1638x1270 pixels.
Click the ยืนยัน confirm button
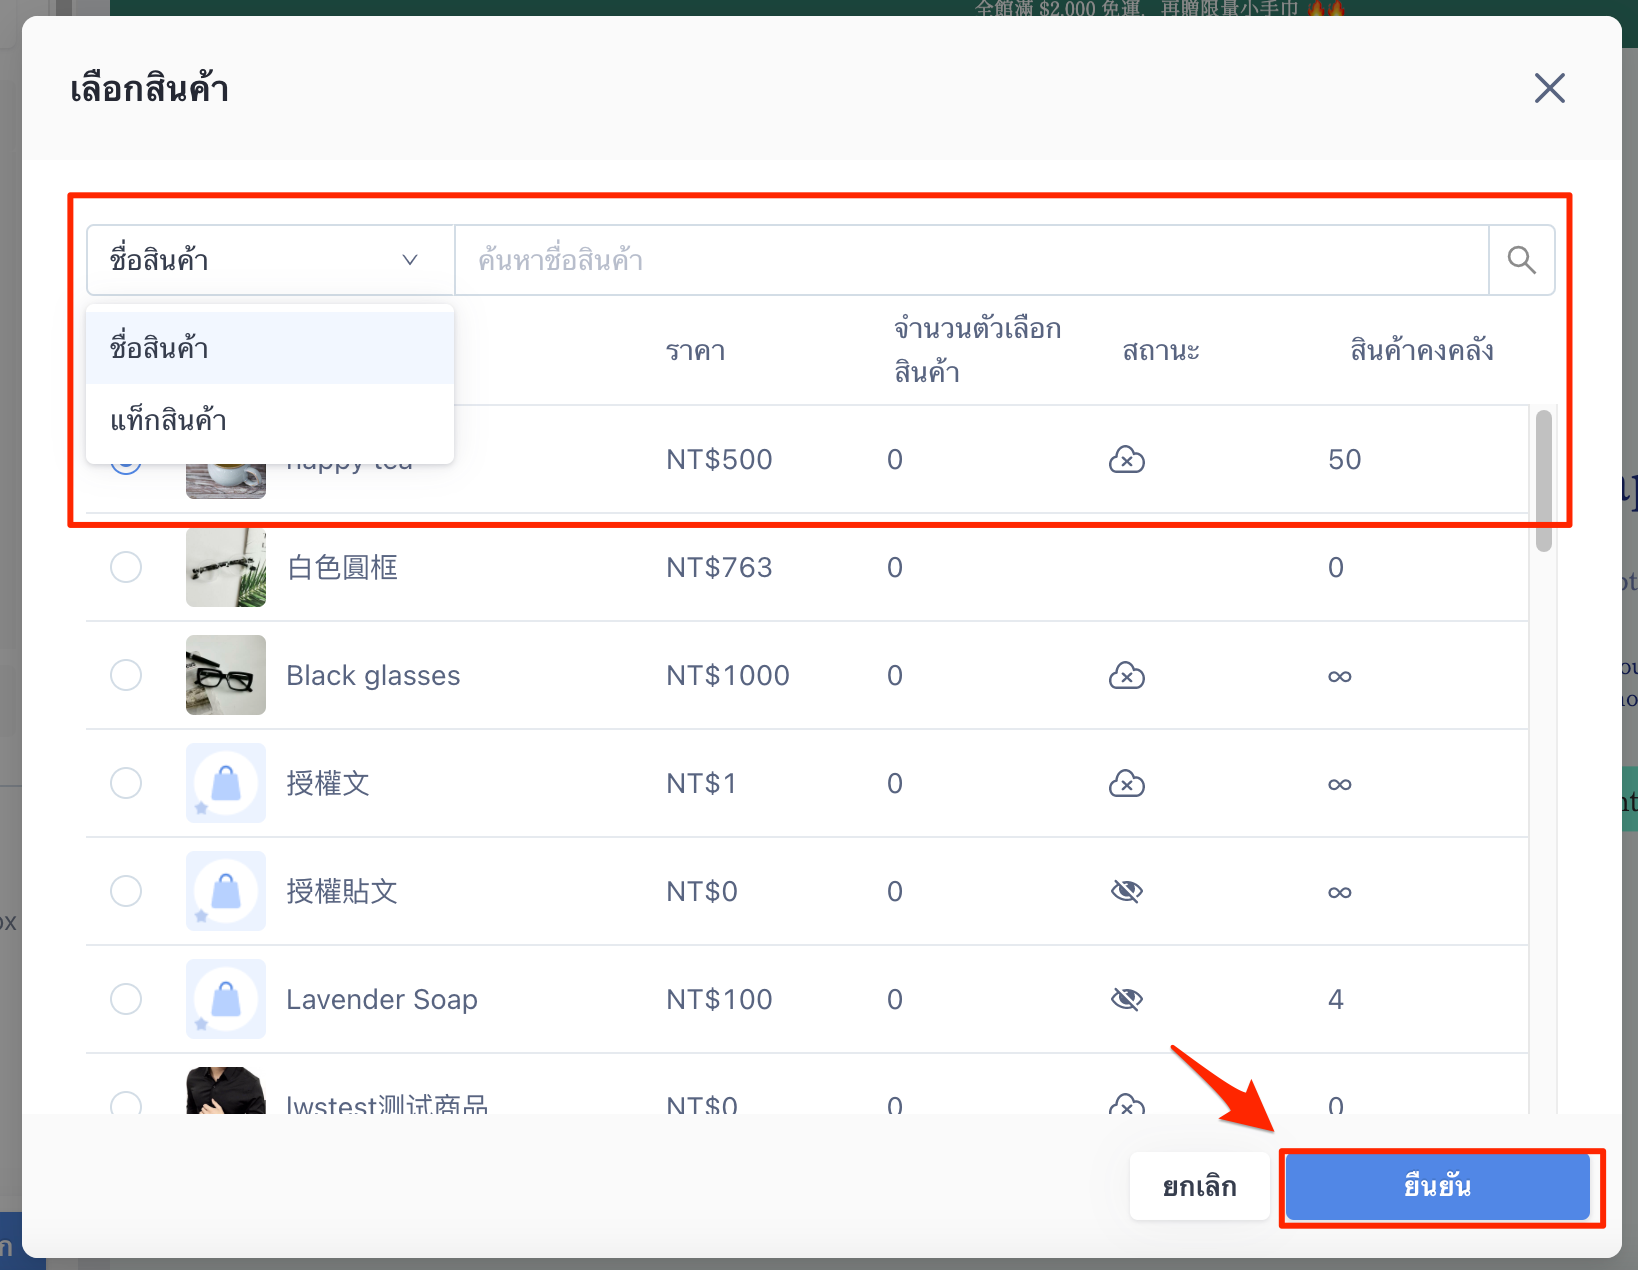(1437, 1186)
